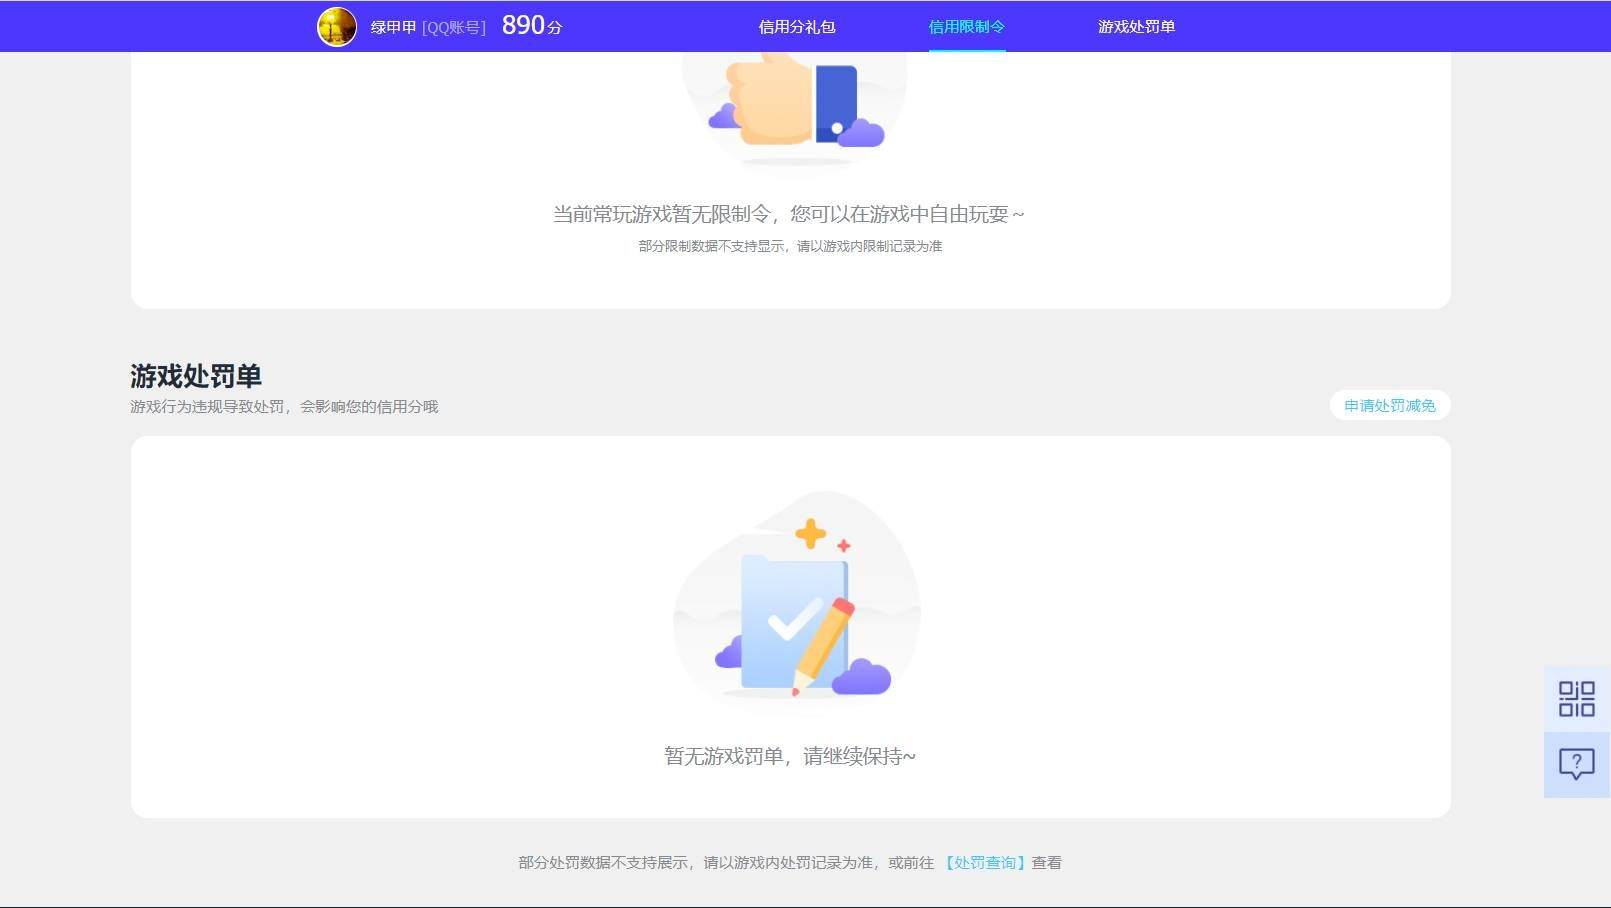The width and height of the screenshot is (1611, 908).
Task: Open the QR code sidebar icon
Action: click(x=1576, y=699)
